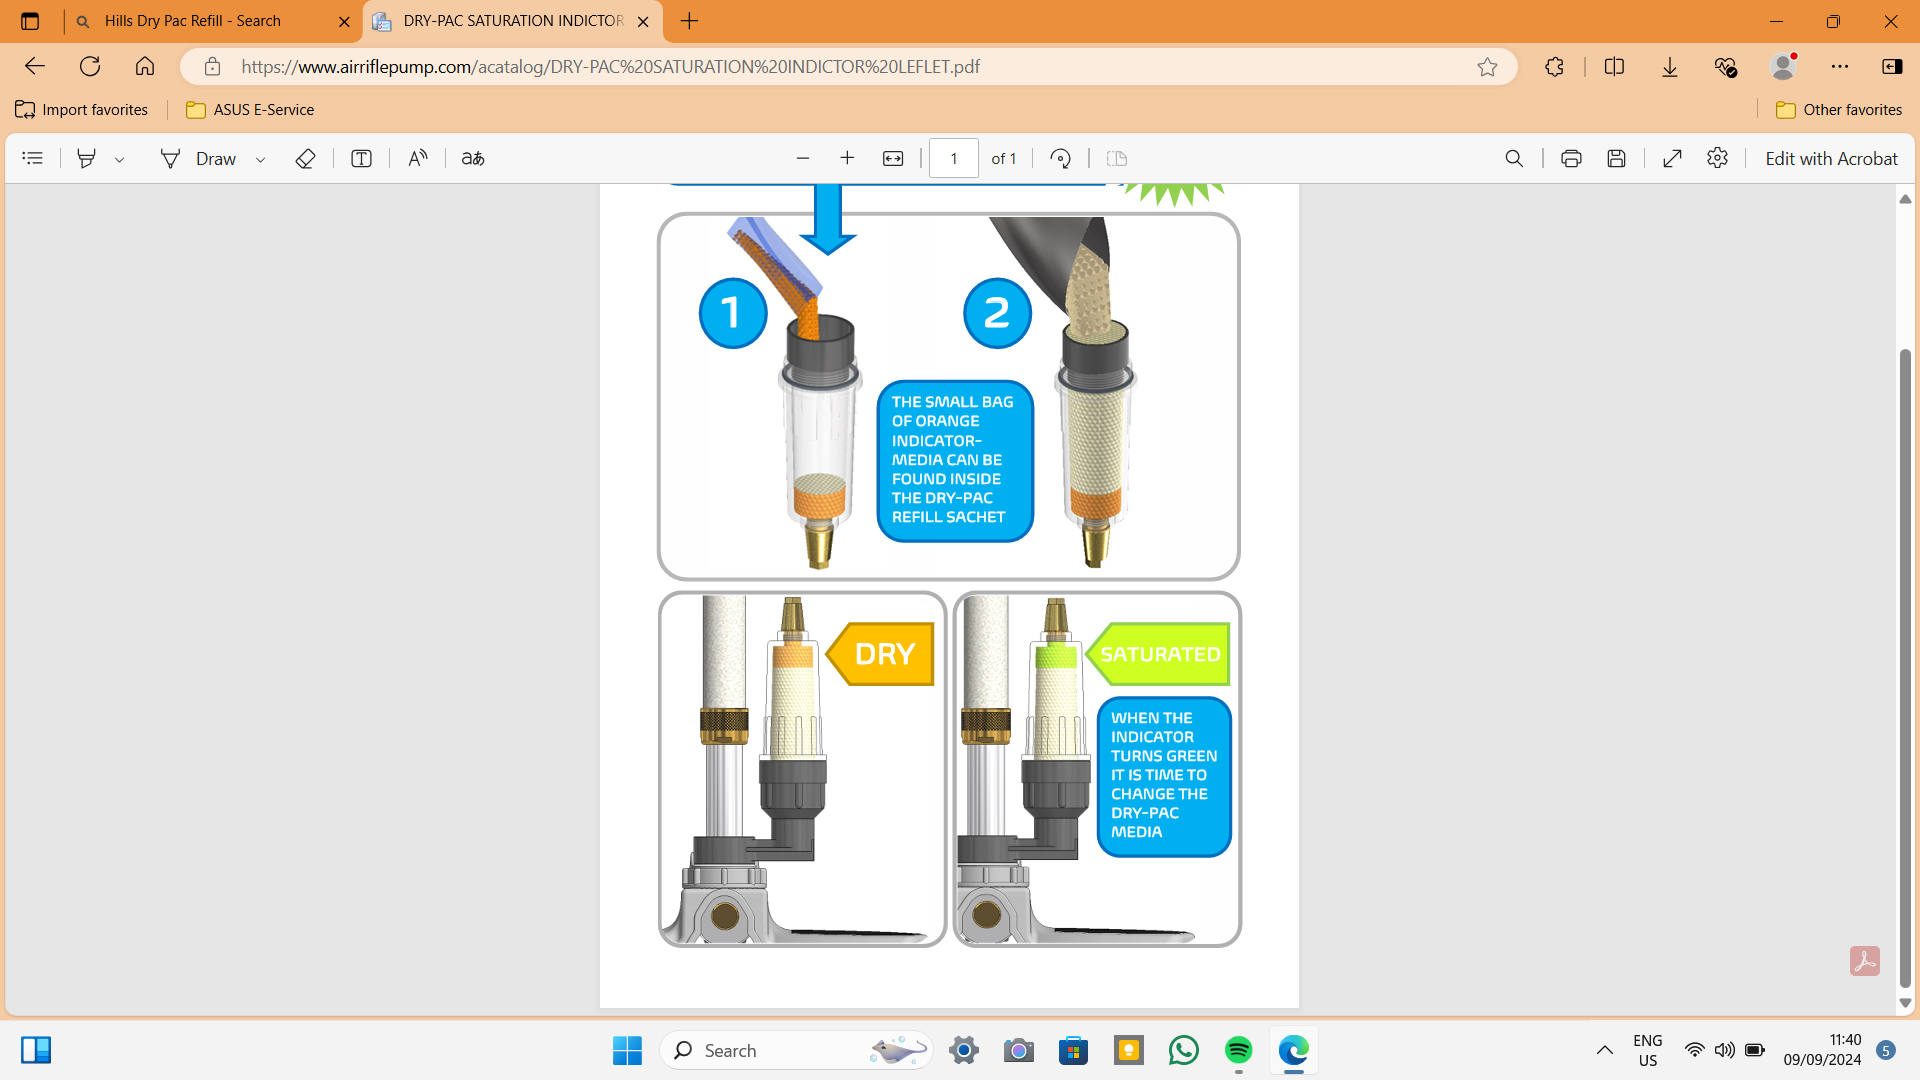Toggle Split screen view
This screenshot has width=1920, height=1080.
(x=1614, y=67)
